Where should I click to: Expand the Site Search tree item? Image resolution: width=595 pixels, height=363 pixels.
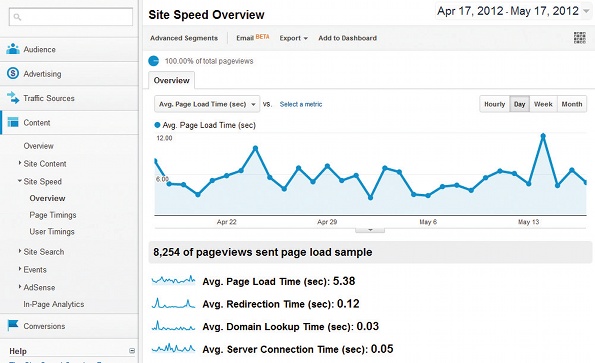[19, 251]
